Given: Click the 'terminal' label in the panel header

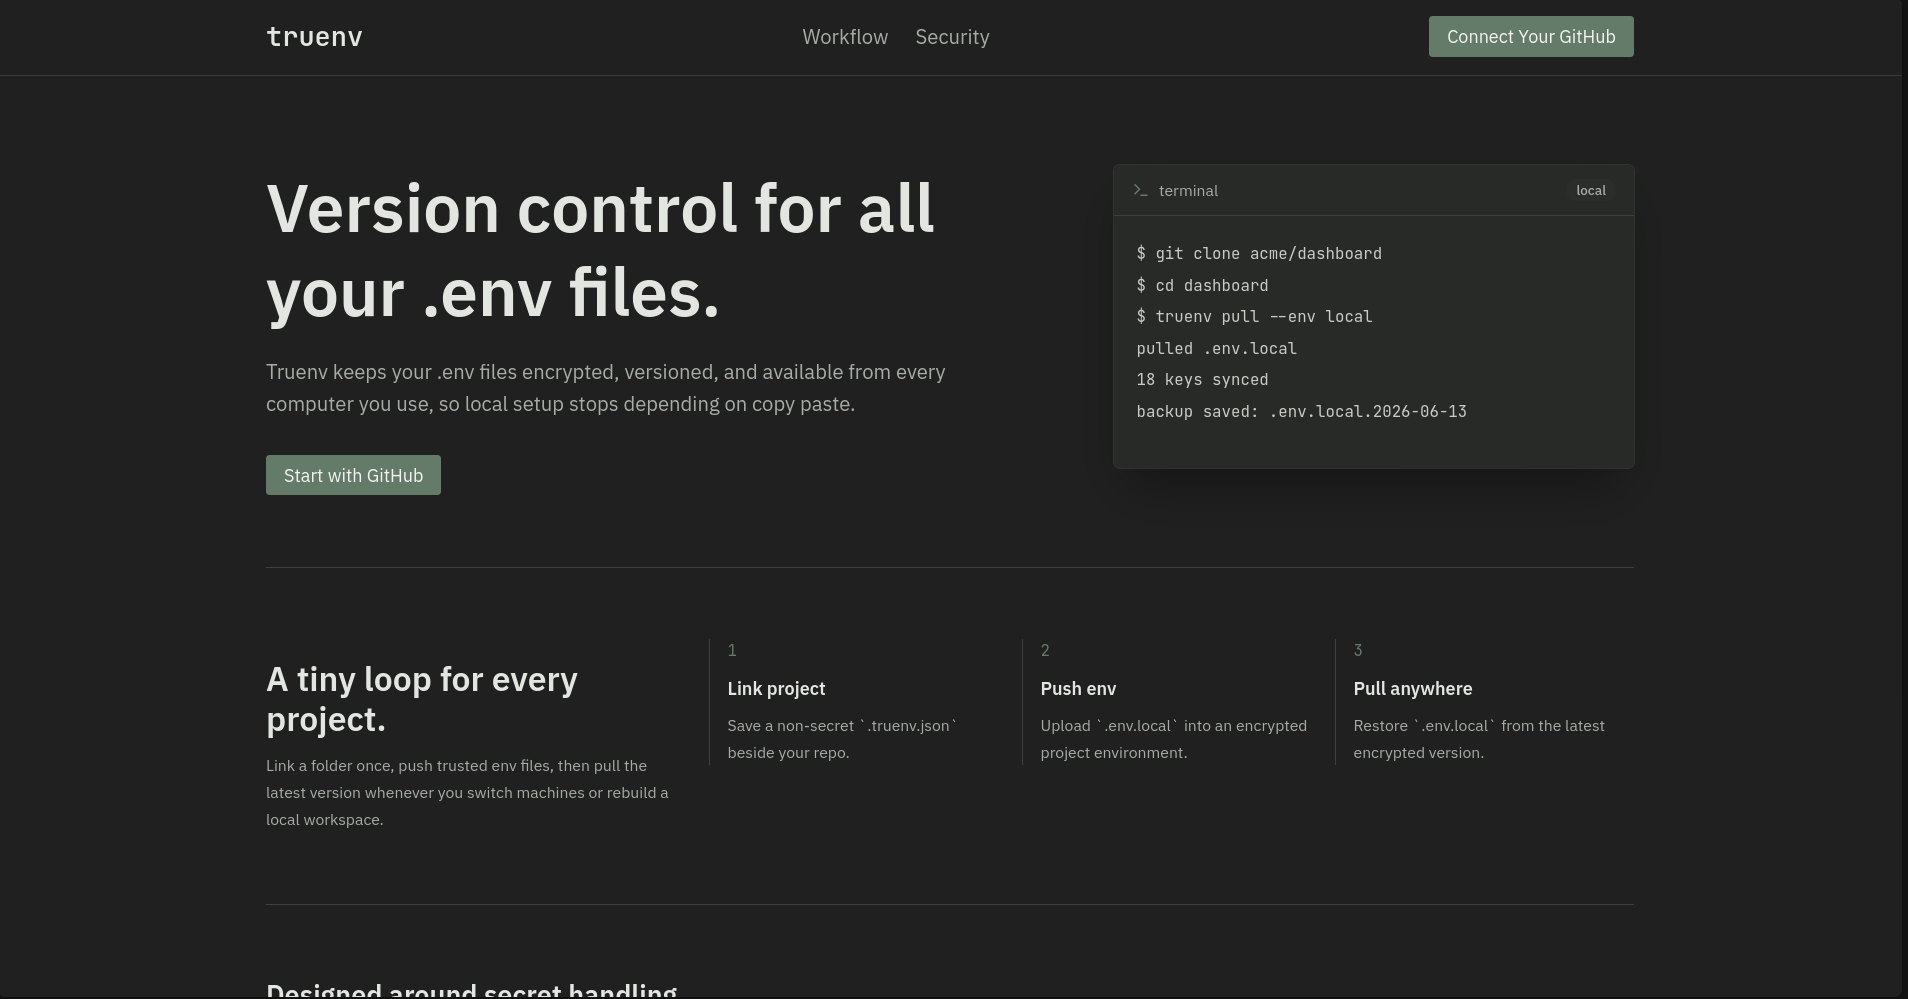Looking at the screenshot, I should tap(1188, 190).
